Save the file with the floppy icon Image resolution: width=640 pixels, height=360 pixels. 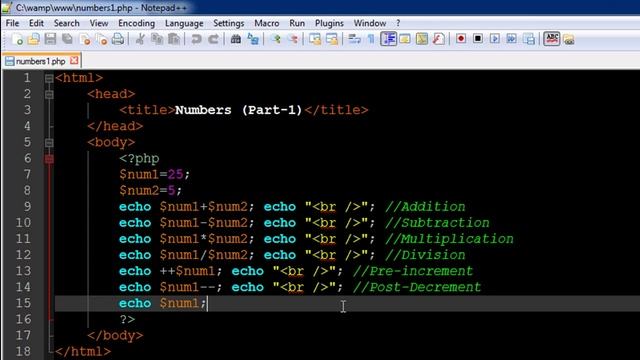pyautogui.click(x=50, y=39)
